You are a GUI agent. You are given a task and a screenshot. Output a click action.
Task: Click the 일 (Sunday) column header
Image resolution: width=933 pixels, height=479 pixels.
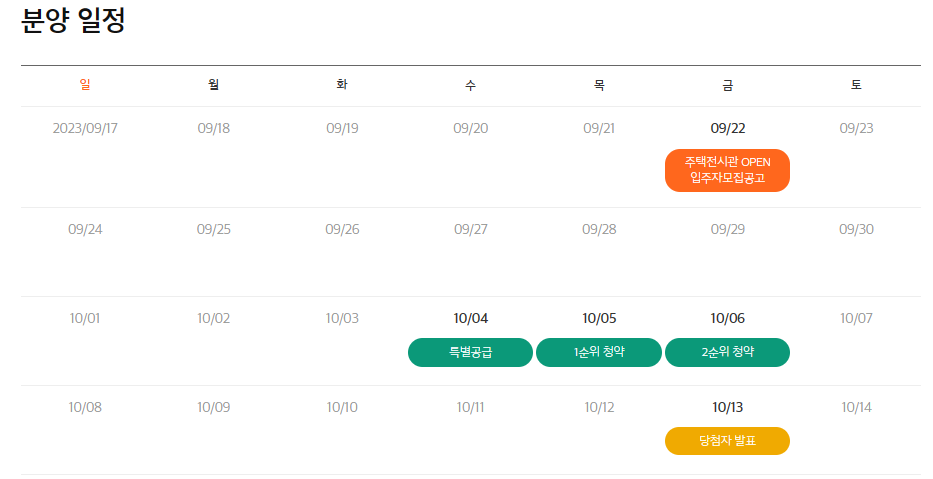[x=85, y=84]
